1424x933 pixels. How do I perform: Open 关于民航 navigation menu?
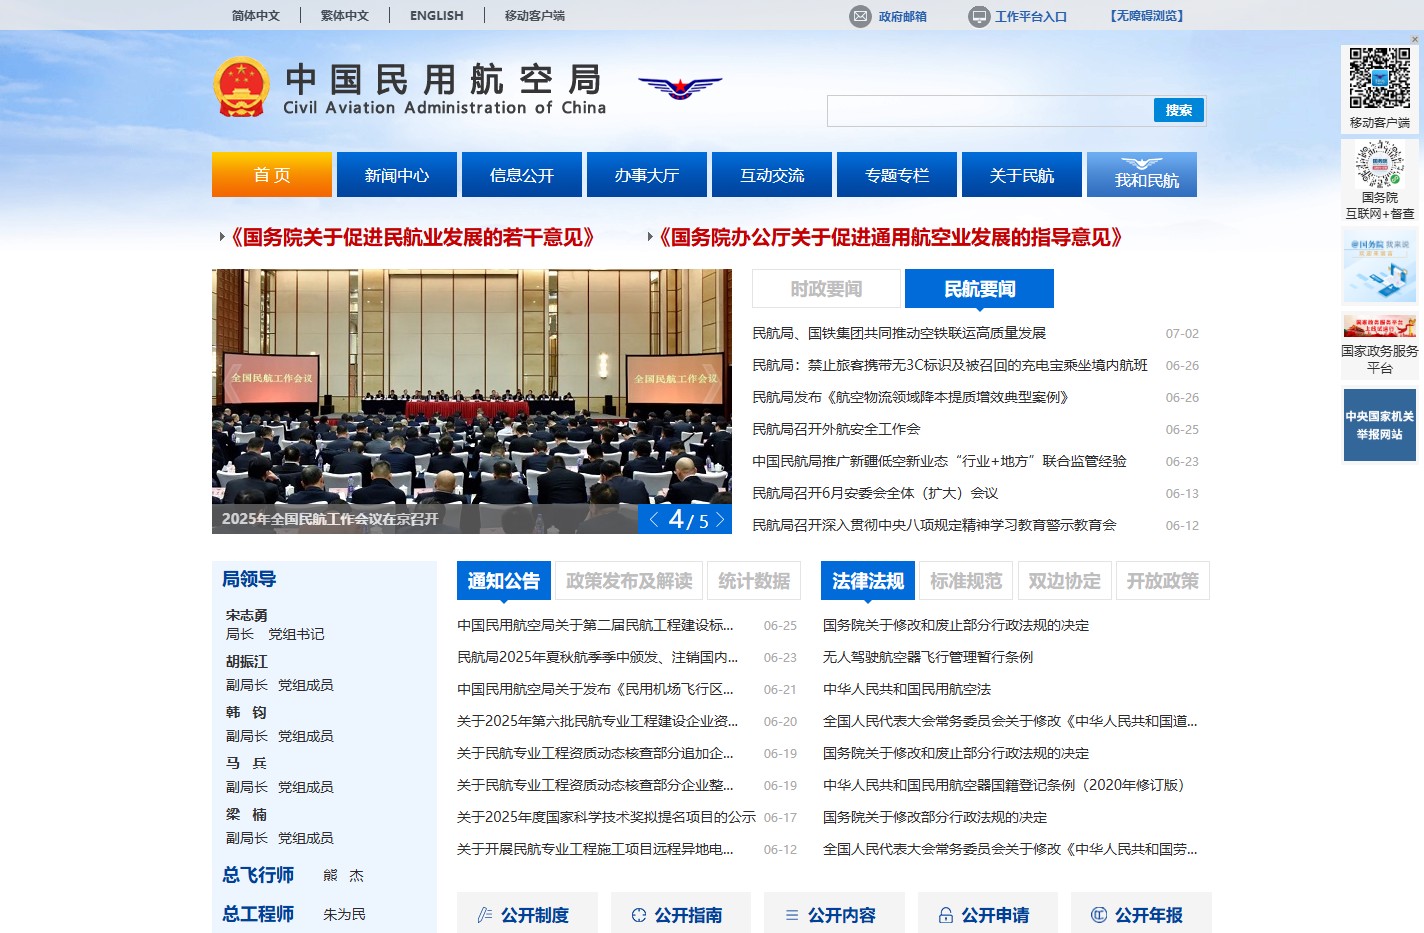tap(1022, 175)
